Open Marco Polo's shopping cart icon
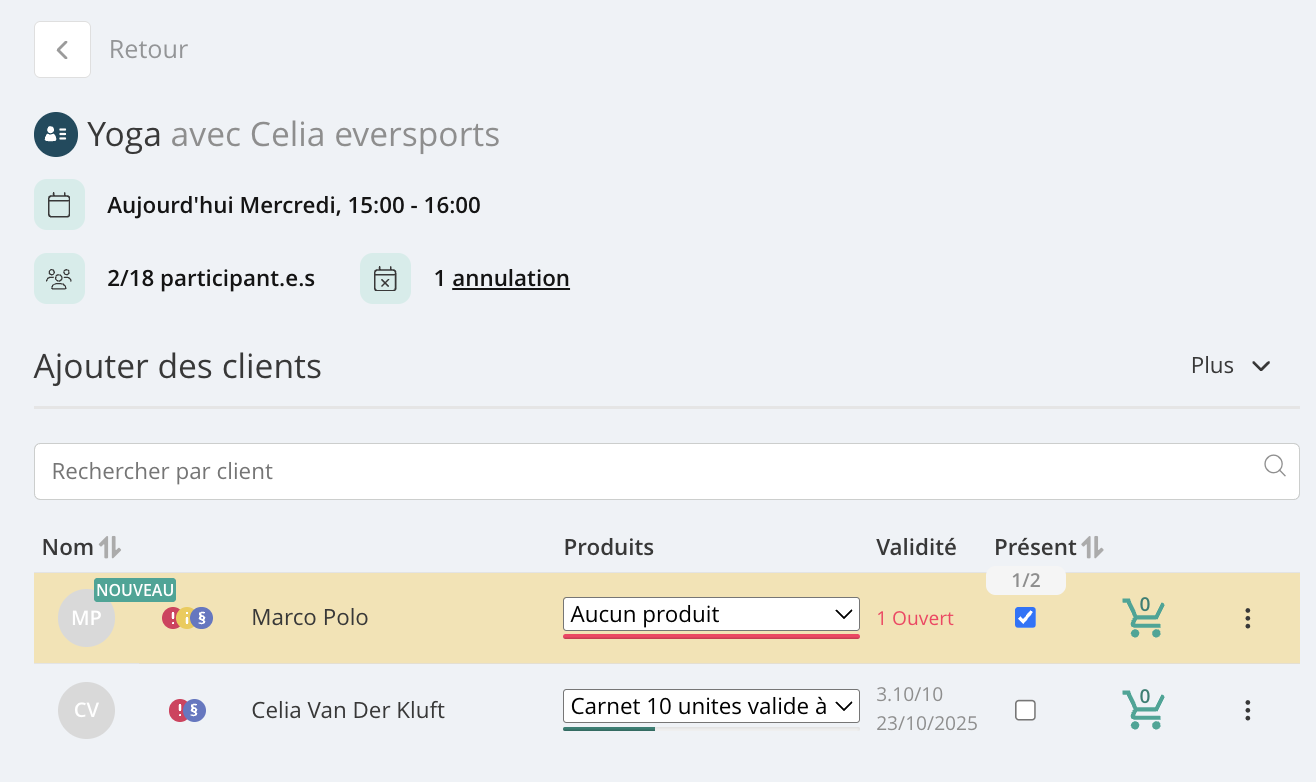 tap(1142, 617)
